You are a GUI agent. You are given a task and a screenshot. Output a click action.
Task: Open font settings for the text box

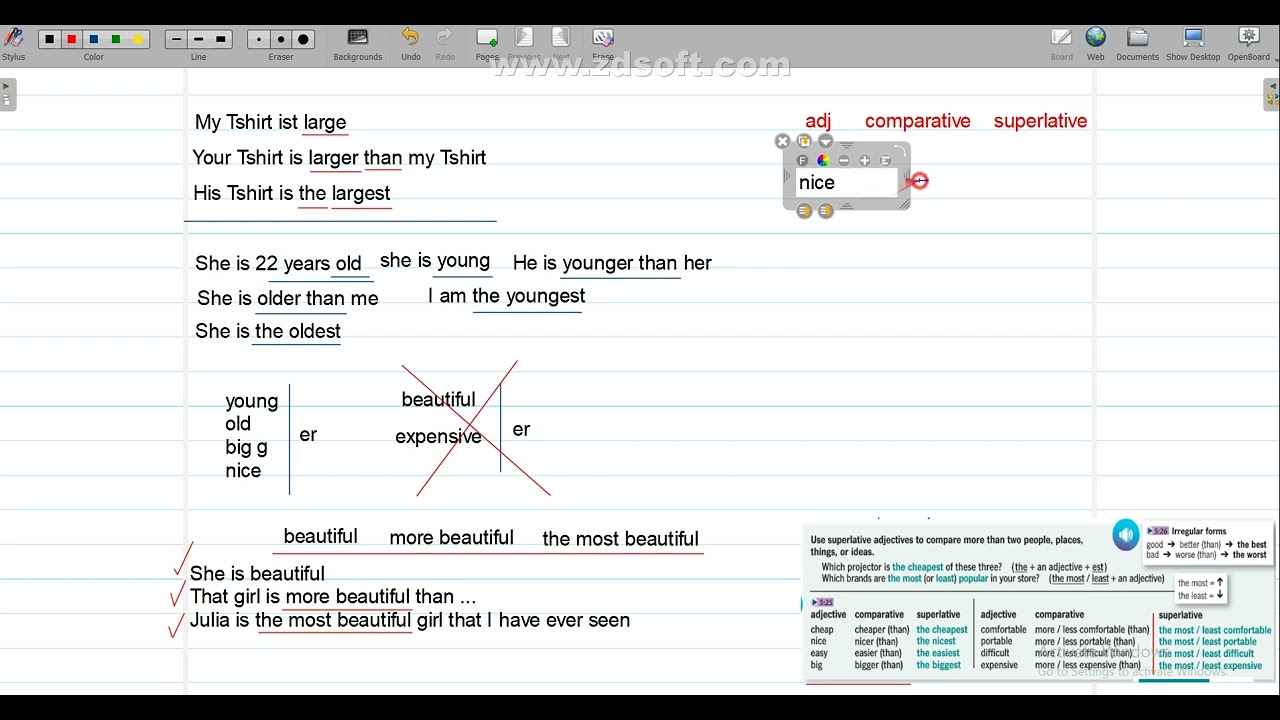[802, 160]
